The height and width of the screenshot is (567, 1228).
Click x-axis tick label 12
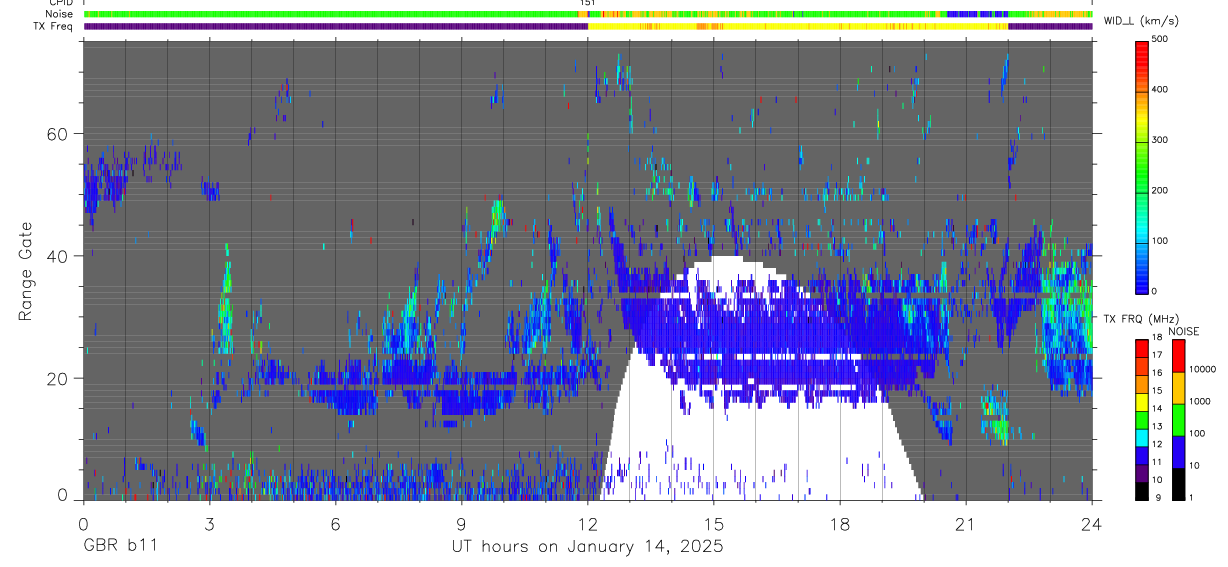click(587, 523)
